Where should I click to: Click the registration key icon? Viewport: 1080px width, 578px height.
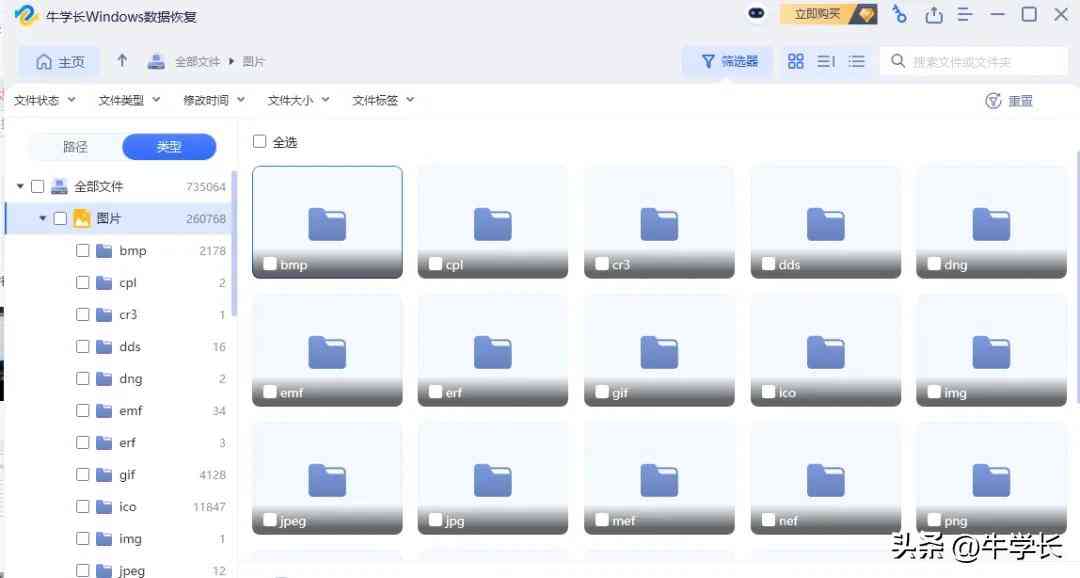click(898, 14)
